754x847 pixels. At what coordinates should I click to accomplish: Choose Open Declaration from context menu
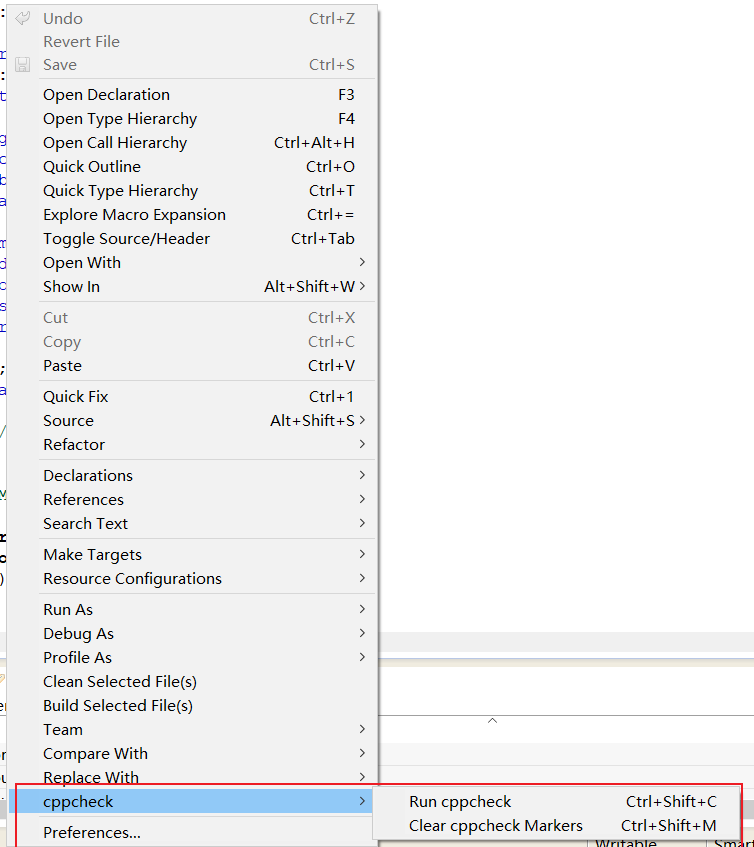[x=192, y=95]
